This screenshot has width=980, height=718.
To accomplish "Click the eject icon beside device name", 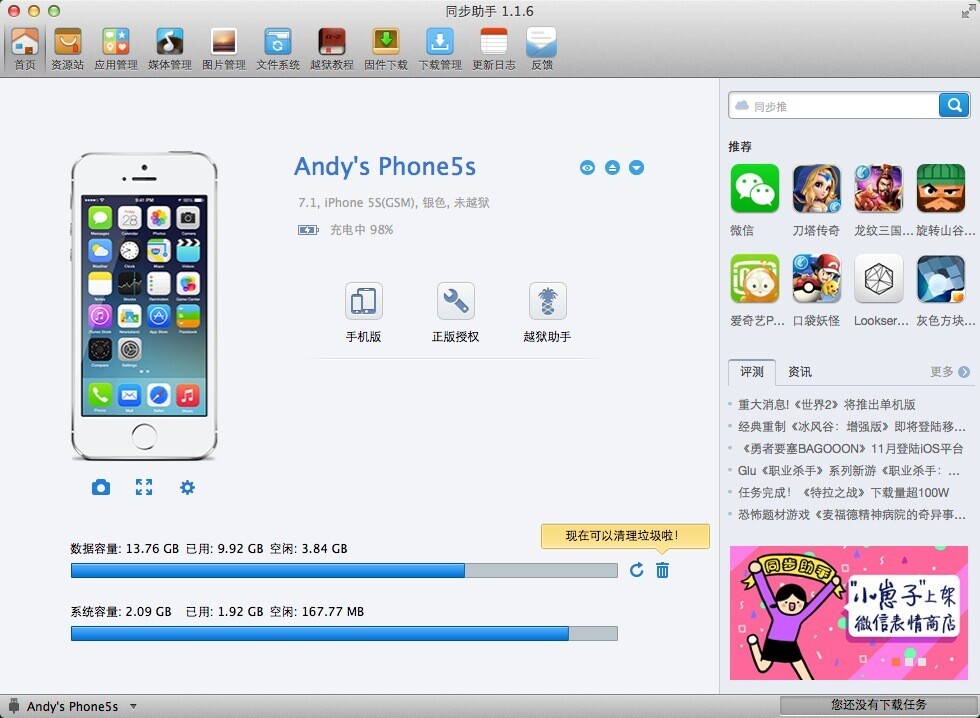I will coord(612,167).
